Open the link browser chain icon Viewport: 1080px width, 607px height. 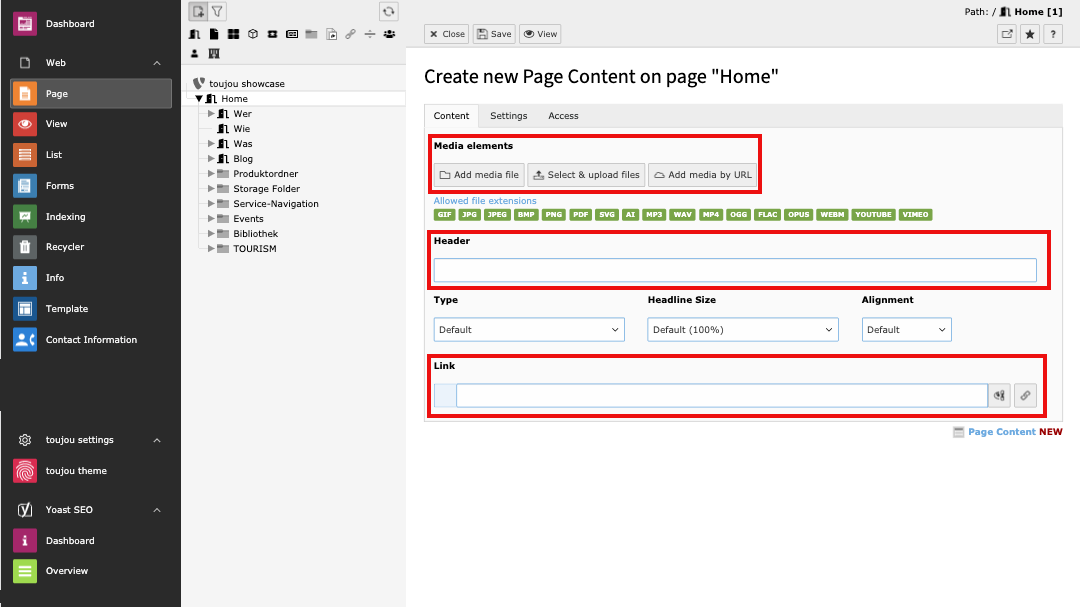(1024, 396)
